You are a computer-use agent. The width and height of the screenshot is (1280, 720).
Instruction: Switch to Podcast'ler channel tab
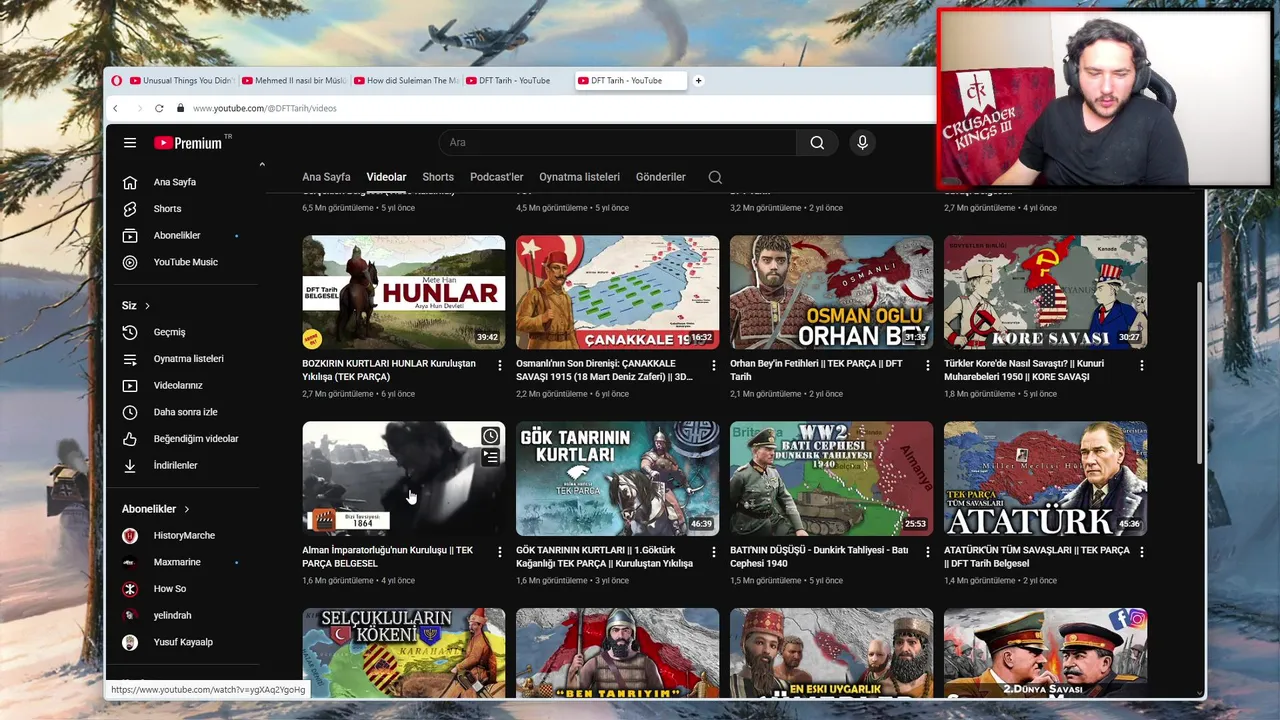tap(497, 177)
